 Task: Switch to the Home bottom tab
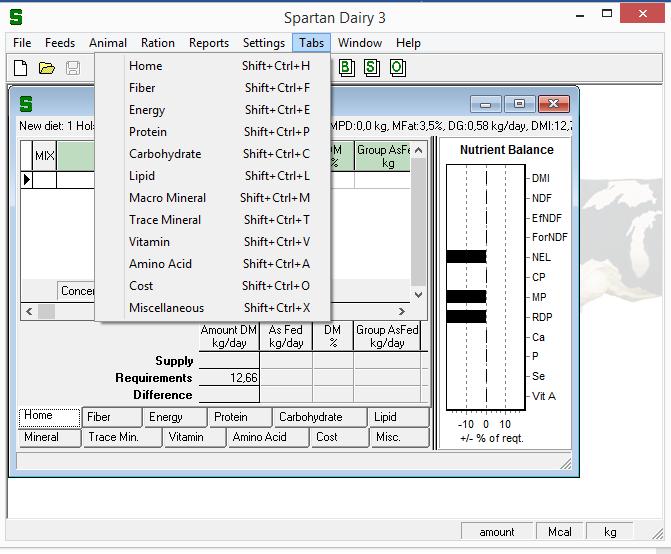click(49, 417)
